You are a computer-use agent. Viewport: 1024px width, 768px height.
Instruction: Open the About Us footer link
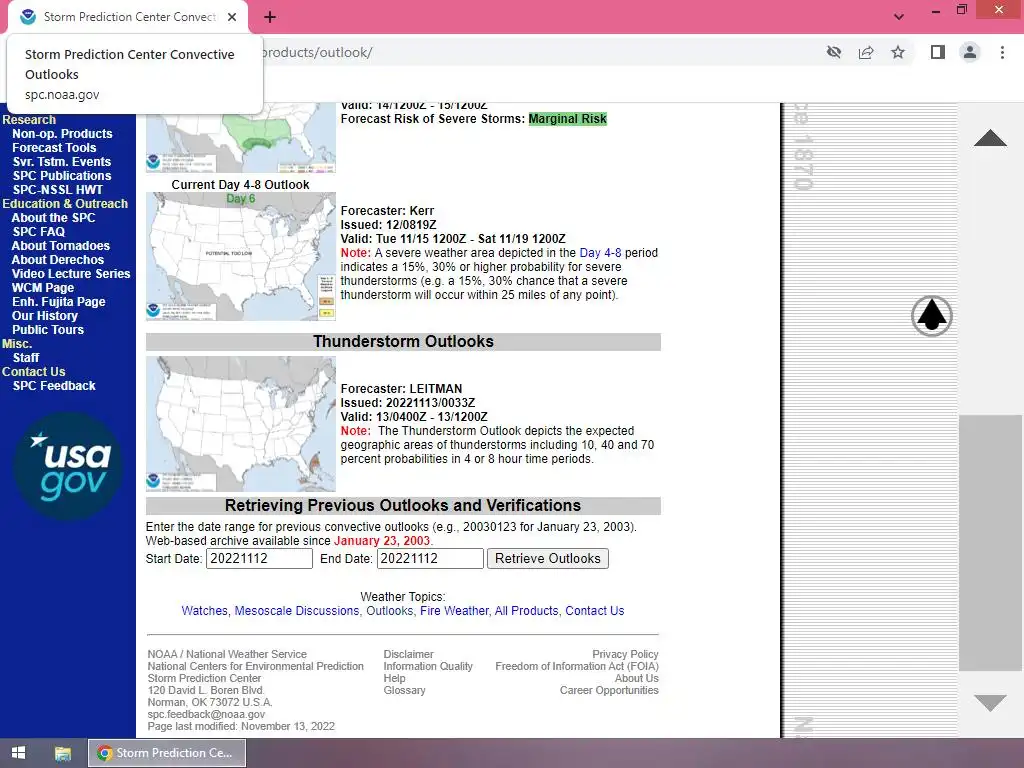coord(636,679)
